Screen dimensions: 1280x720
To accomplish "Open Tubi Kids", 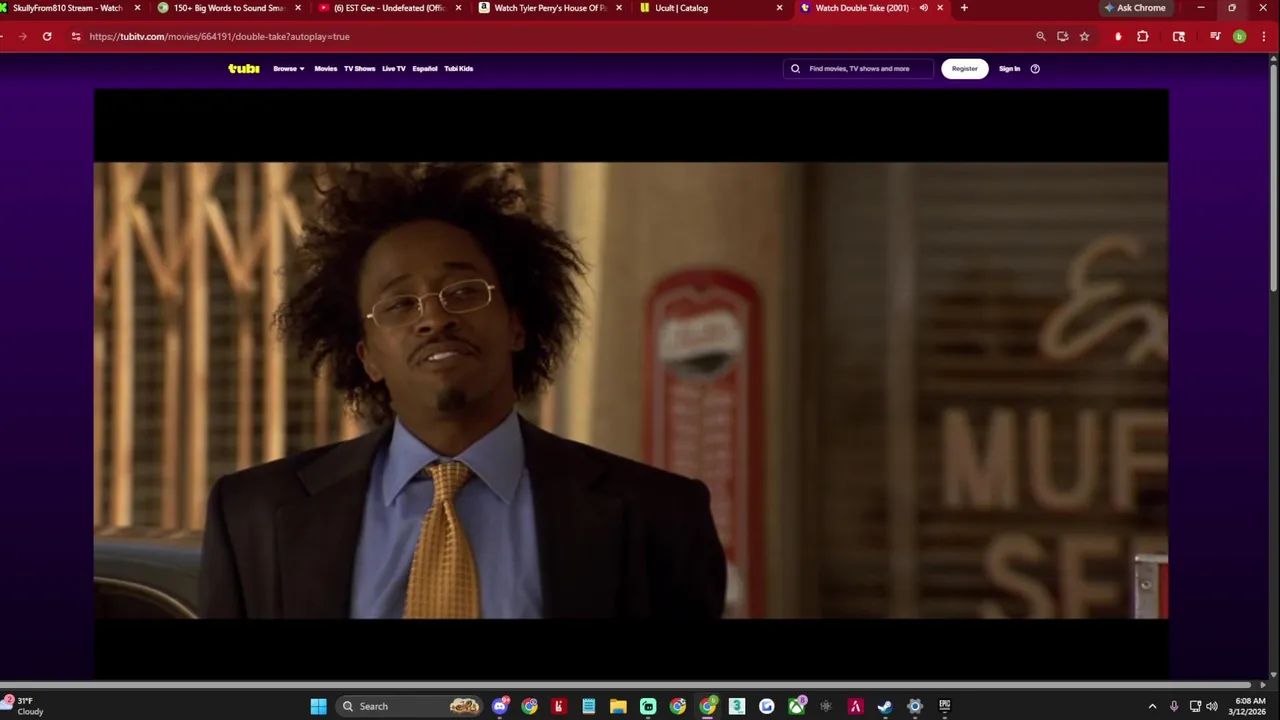I will (458, 68).
